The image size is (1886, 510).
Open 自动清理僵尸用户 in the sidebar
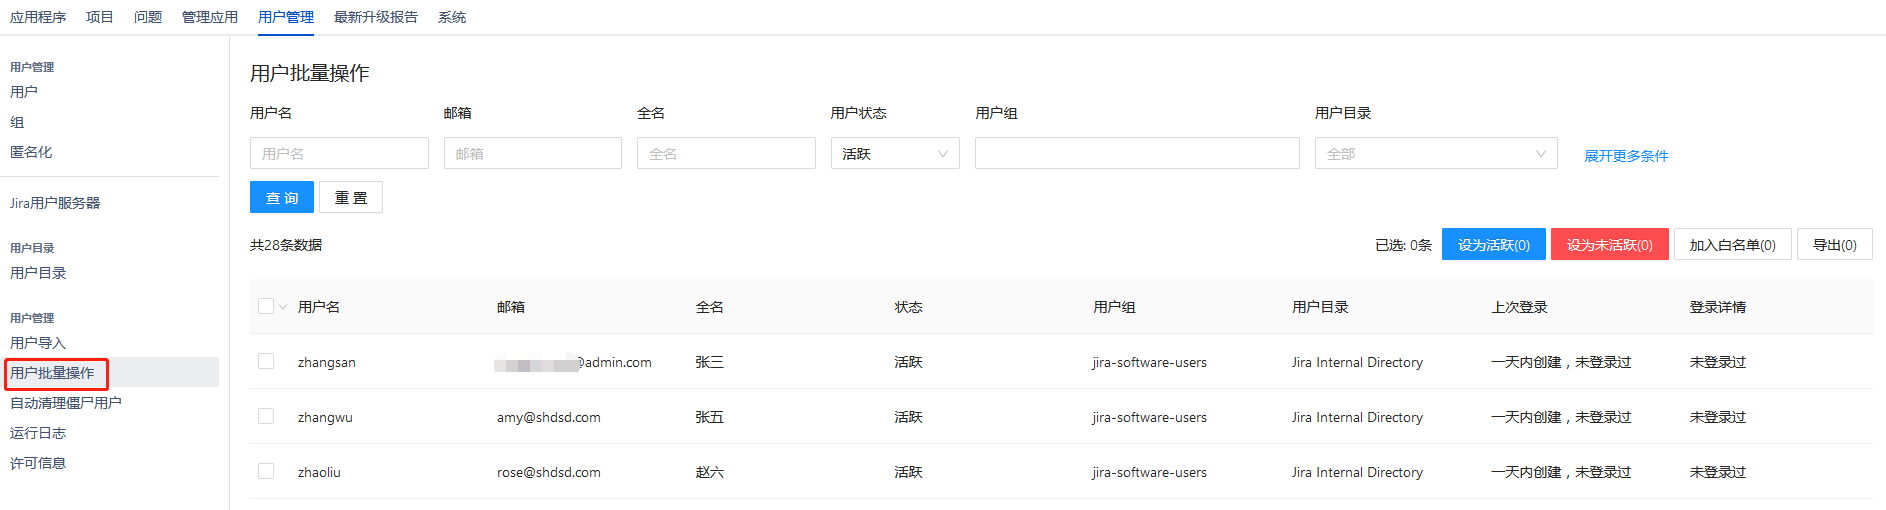pyautogui.click(x=66, y=403)
